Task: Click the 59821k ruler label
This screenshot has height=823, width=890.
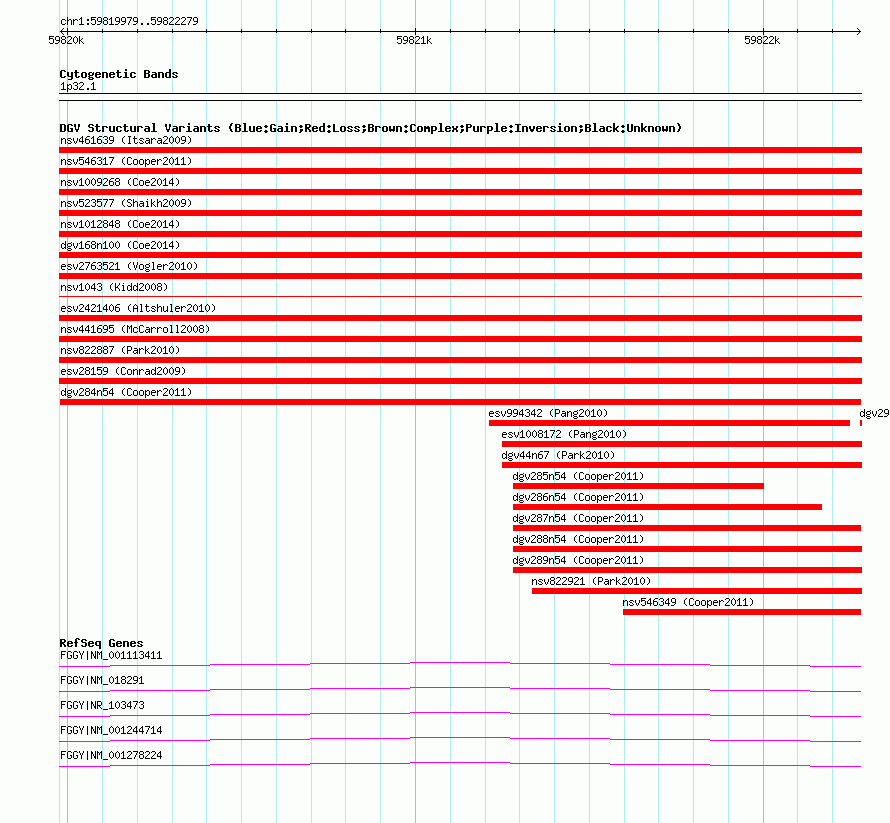Action: (414, 40)
